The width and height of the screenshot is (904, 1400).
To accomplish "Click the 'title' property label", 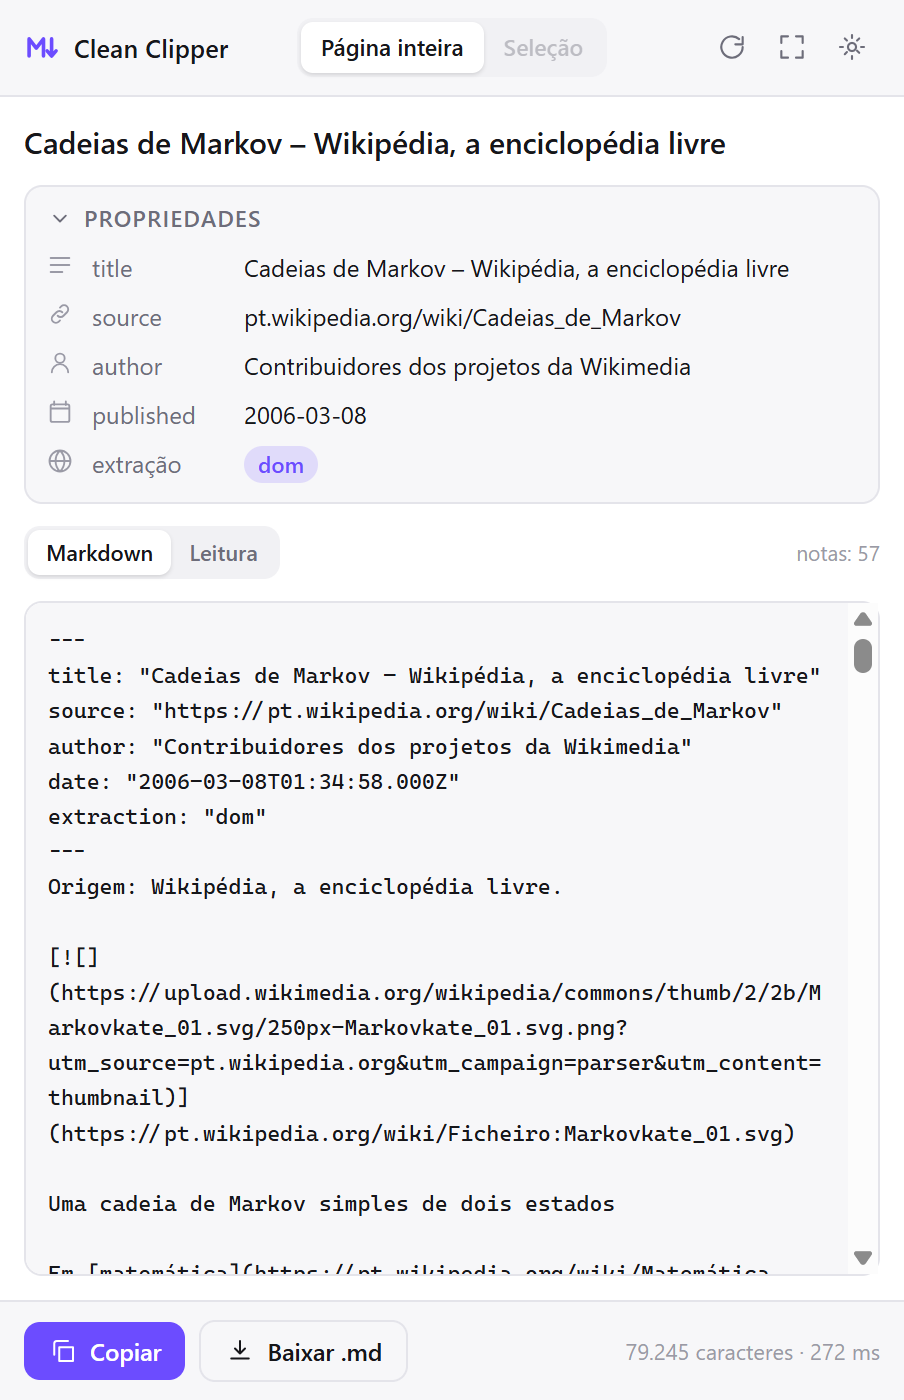I will pyautogui.click(x=112, y=269).
